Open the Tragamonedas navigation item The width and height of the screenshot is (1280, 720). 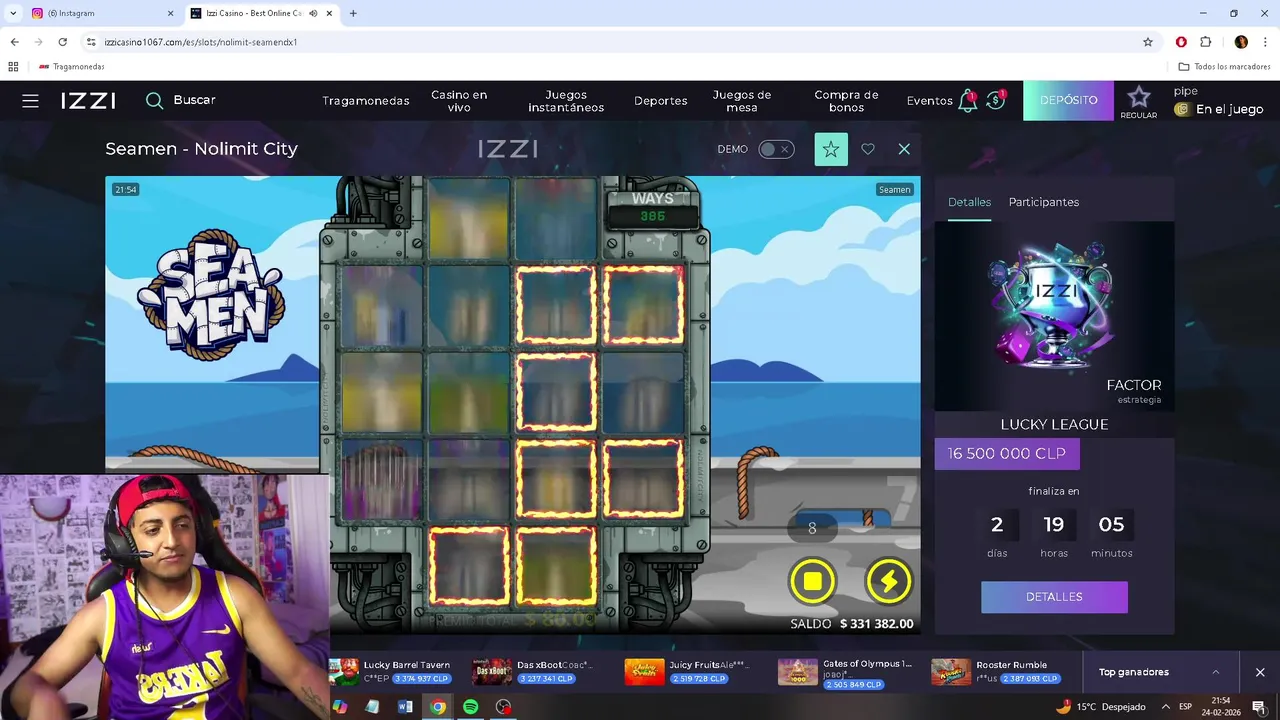coord(366,101)
